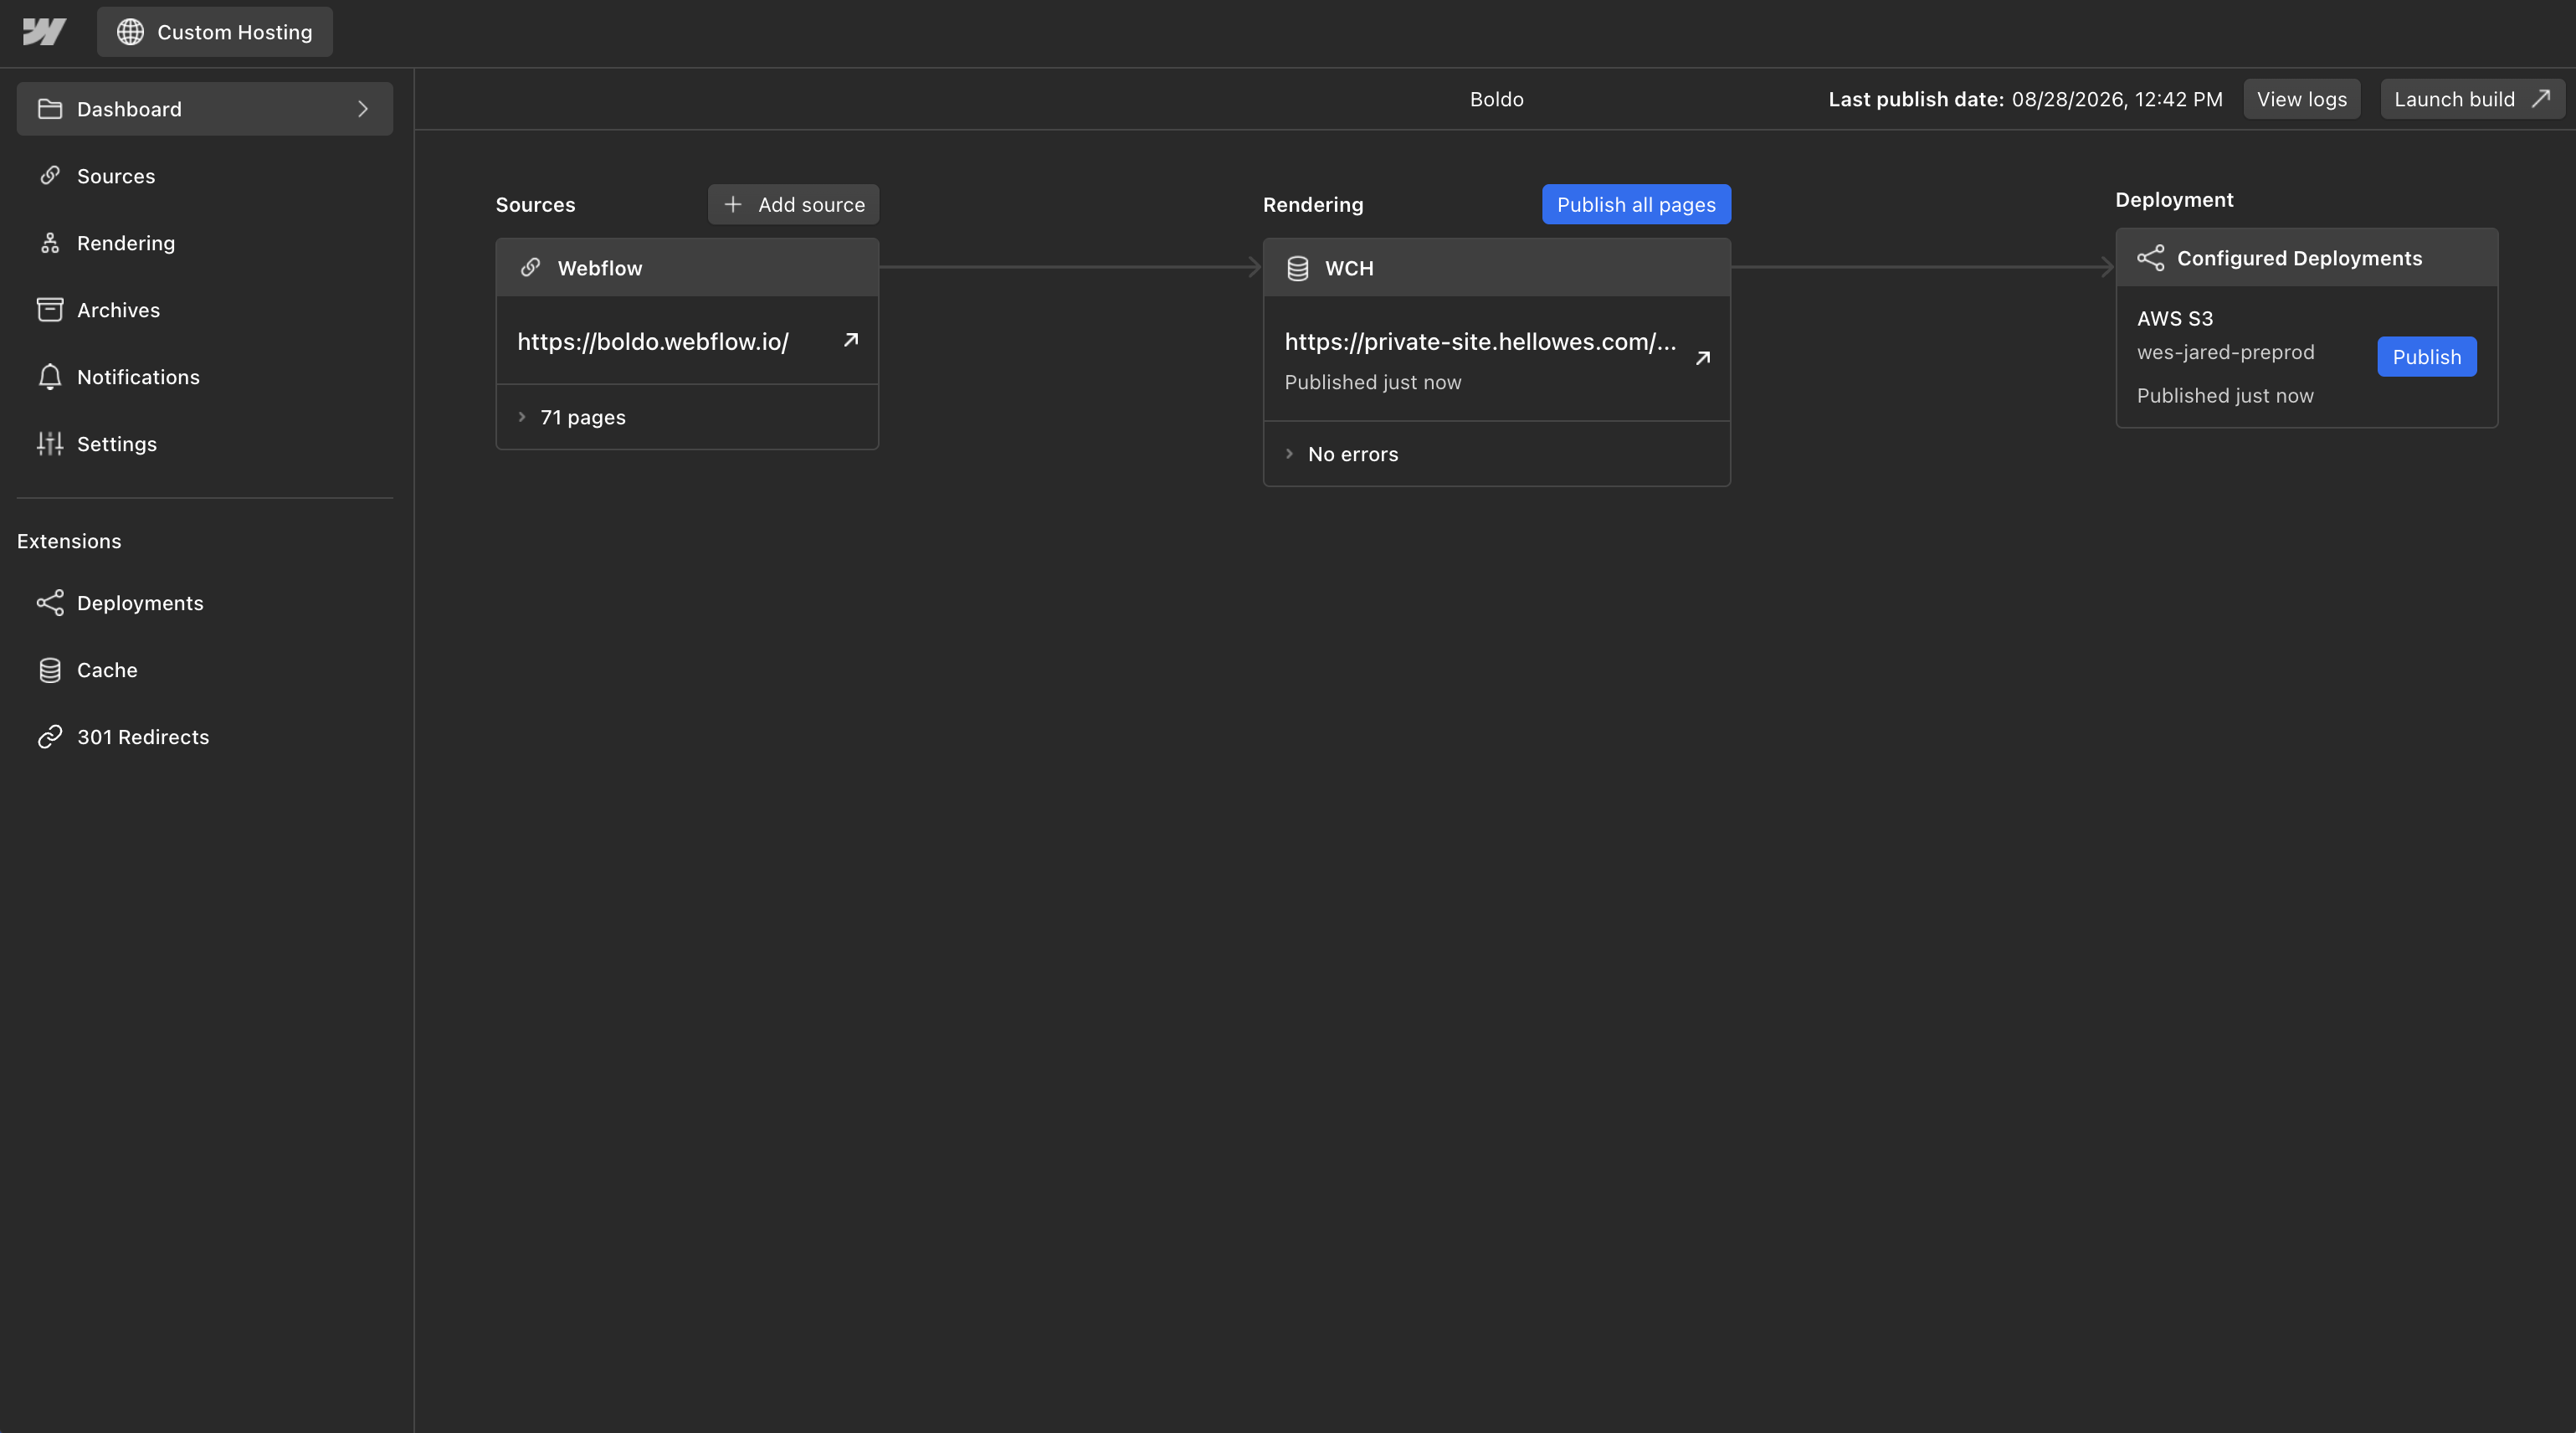This screenshot has width=2576, height=1433.
Task: Click Publish all pages button
Action: coord(1636,204)
